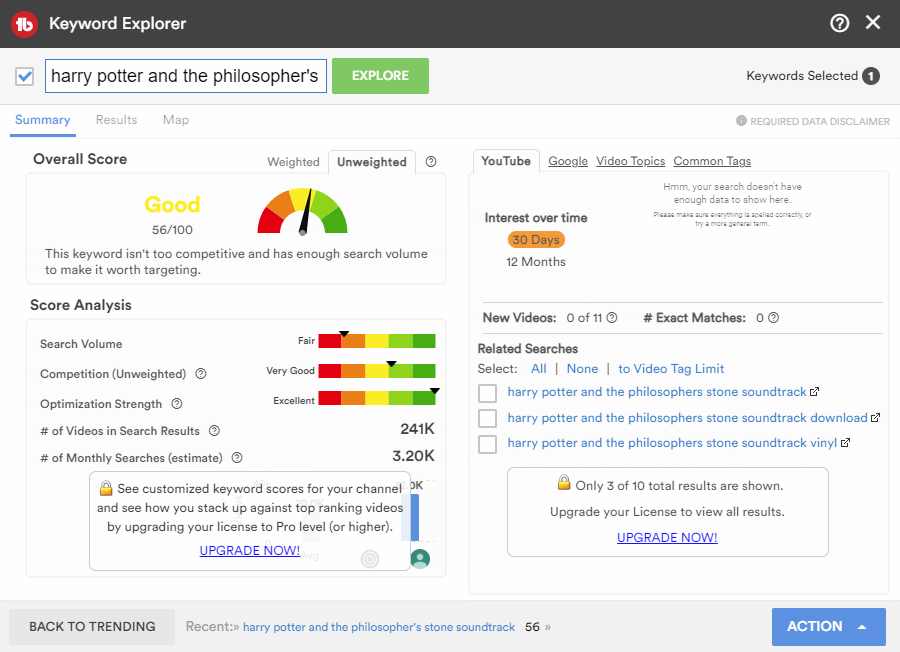Switch to Google data tab
Viewport: 900px width, 652px height.
click(x=568, y=161)
